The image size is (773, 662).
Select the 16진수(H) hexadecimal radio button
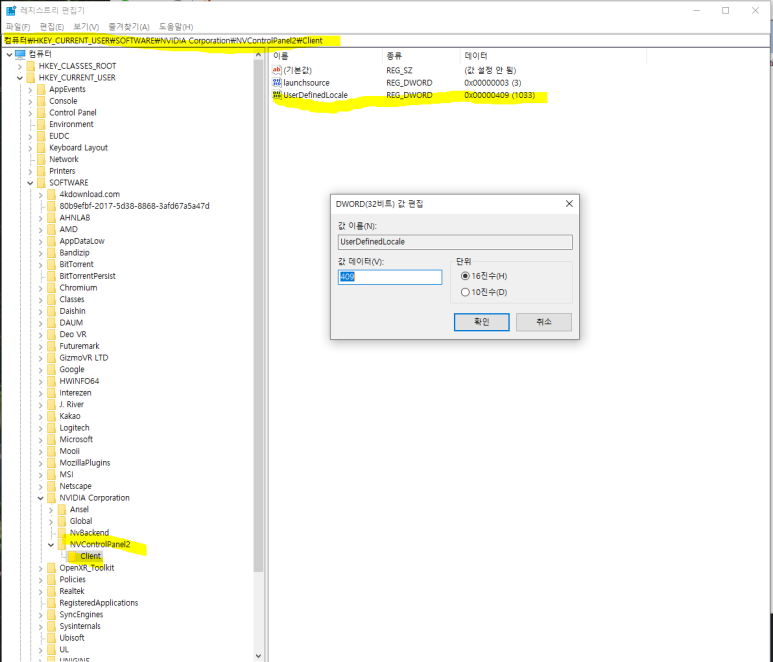pos(465,275)
